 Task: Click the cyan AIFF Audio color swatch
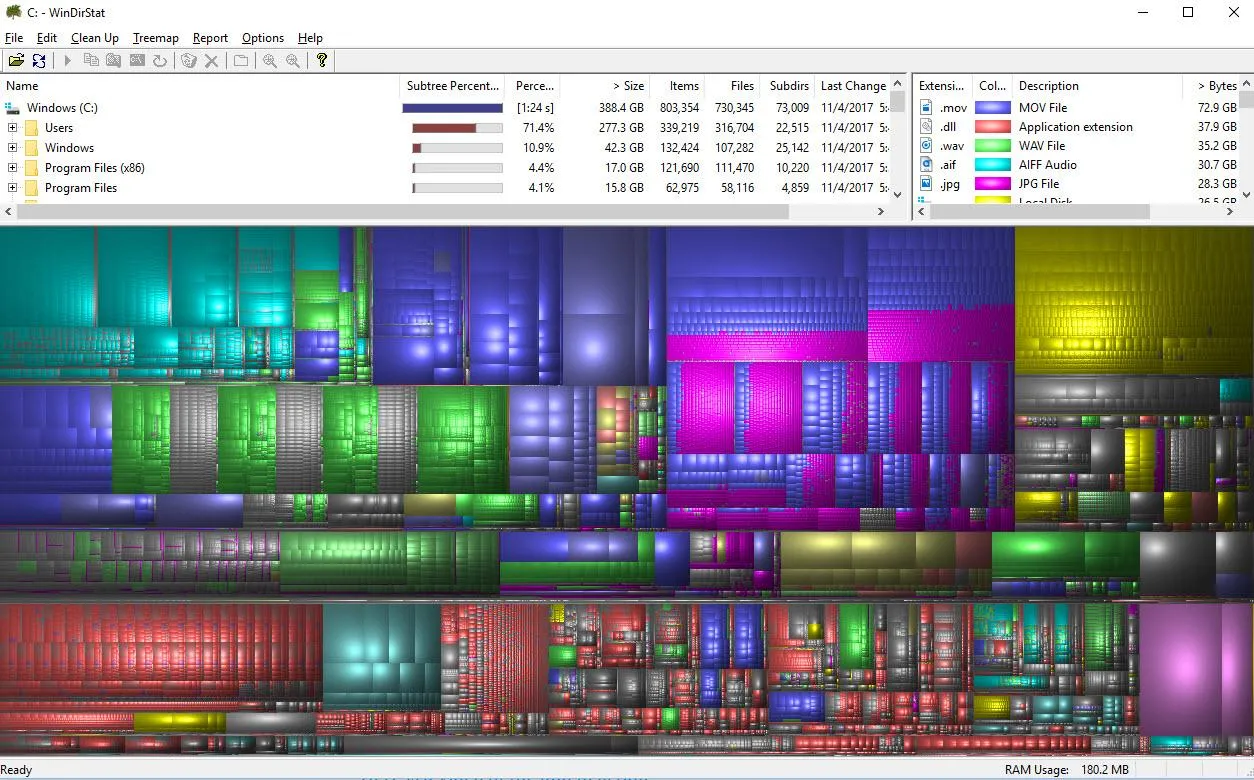993,165
